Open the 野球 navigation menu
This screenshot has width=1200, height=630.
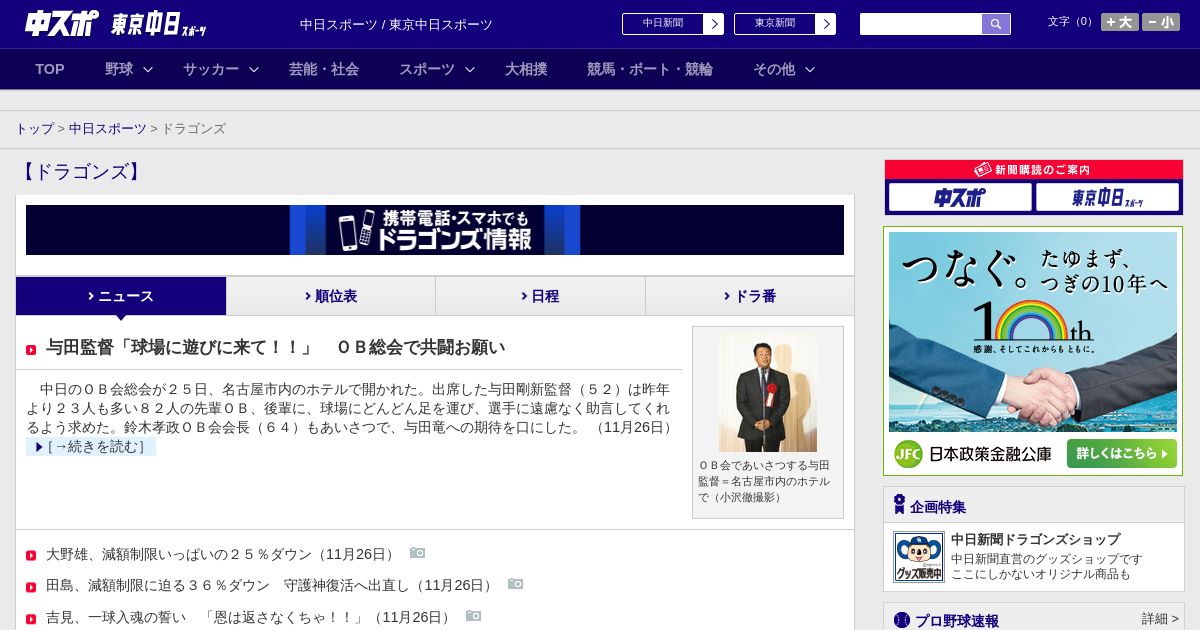tap(119, 69)
